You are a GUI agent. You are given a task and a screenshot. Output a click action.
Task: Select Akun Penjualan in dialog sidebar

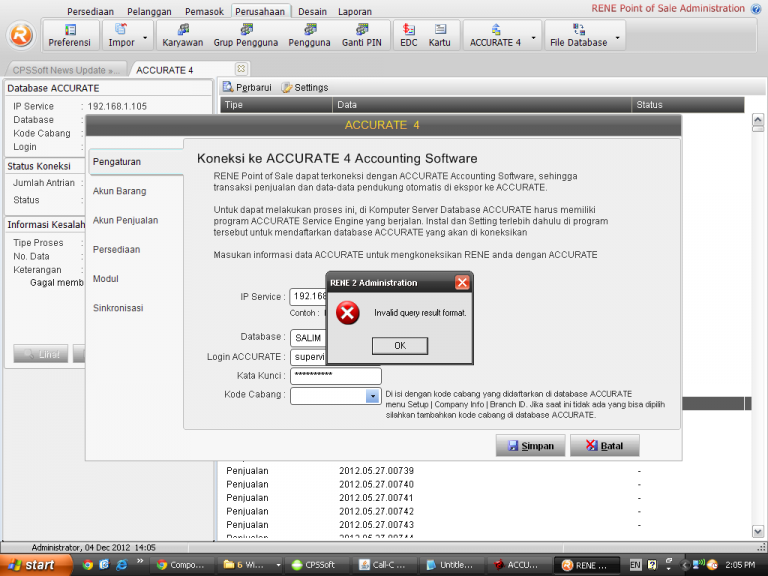coord(125,220)
